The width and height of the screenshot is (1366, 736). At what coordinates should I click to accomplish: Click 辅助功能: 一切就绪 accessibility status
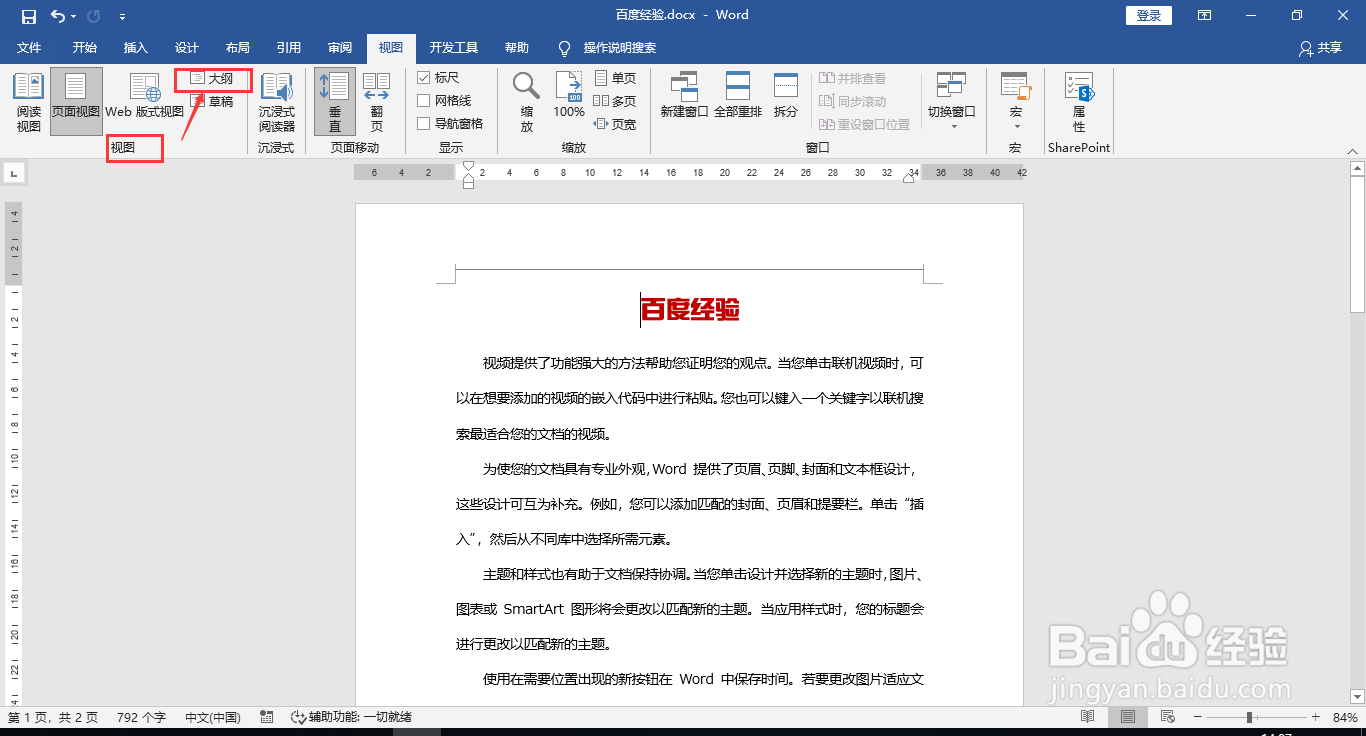(351, 717)
